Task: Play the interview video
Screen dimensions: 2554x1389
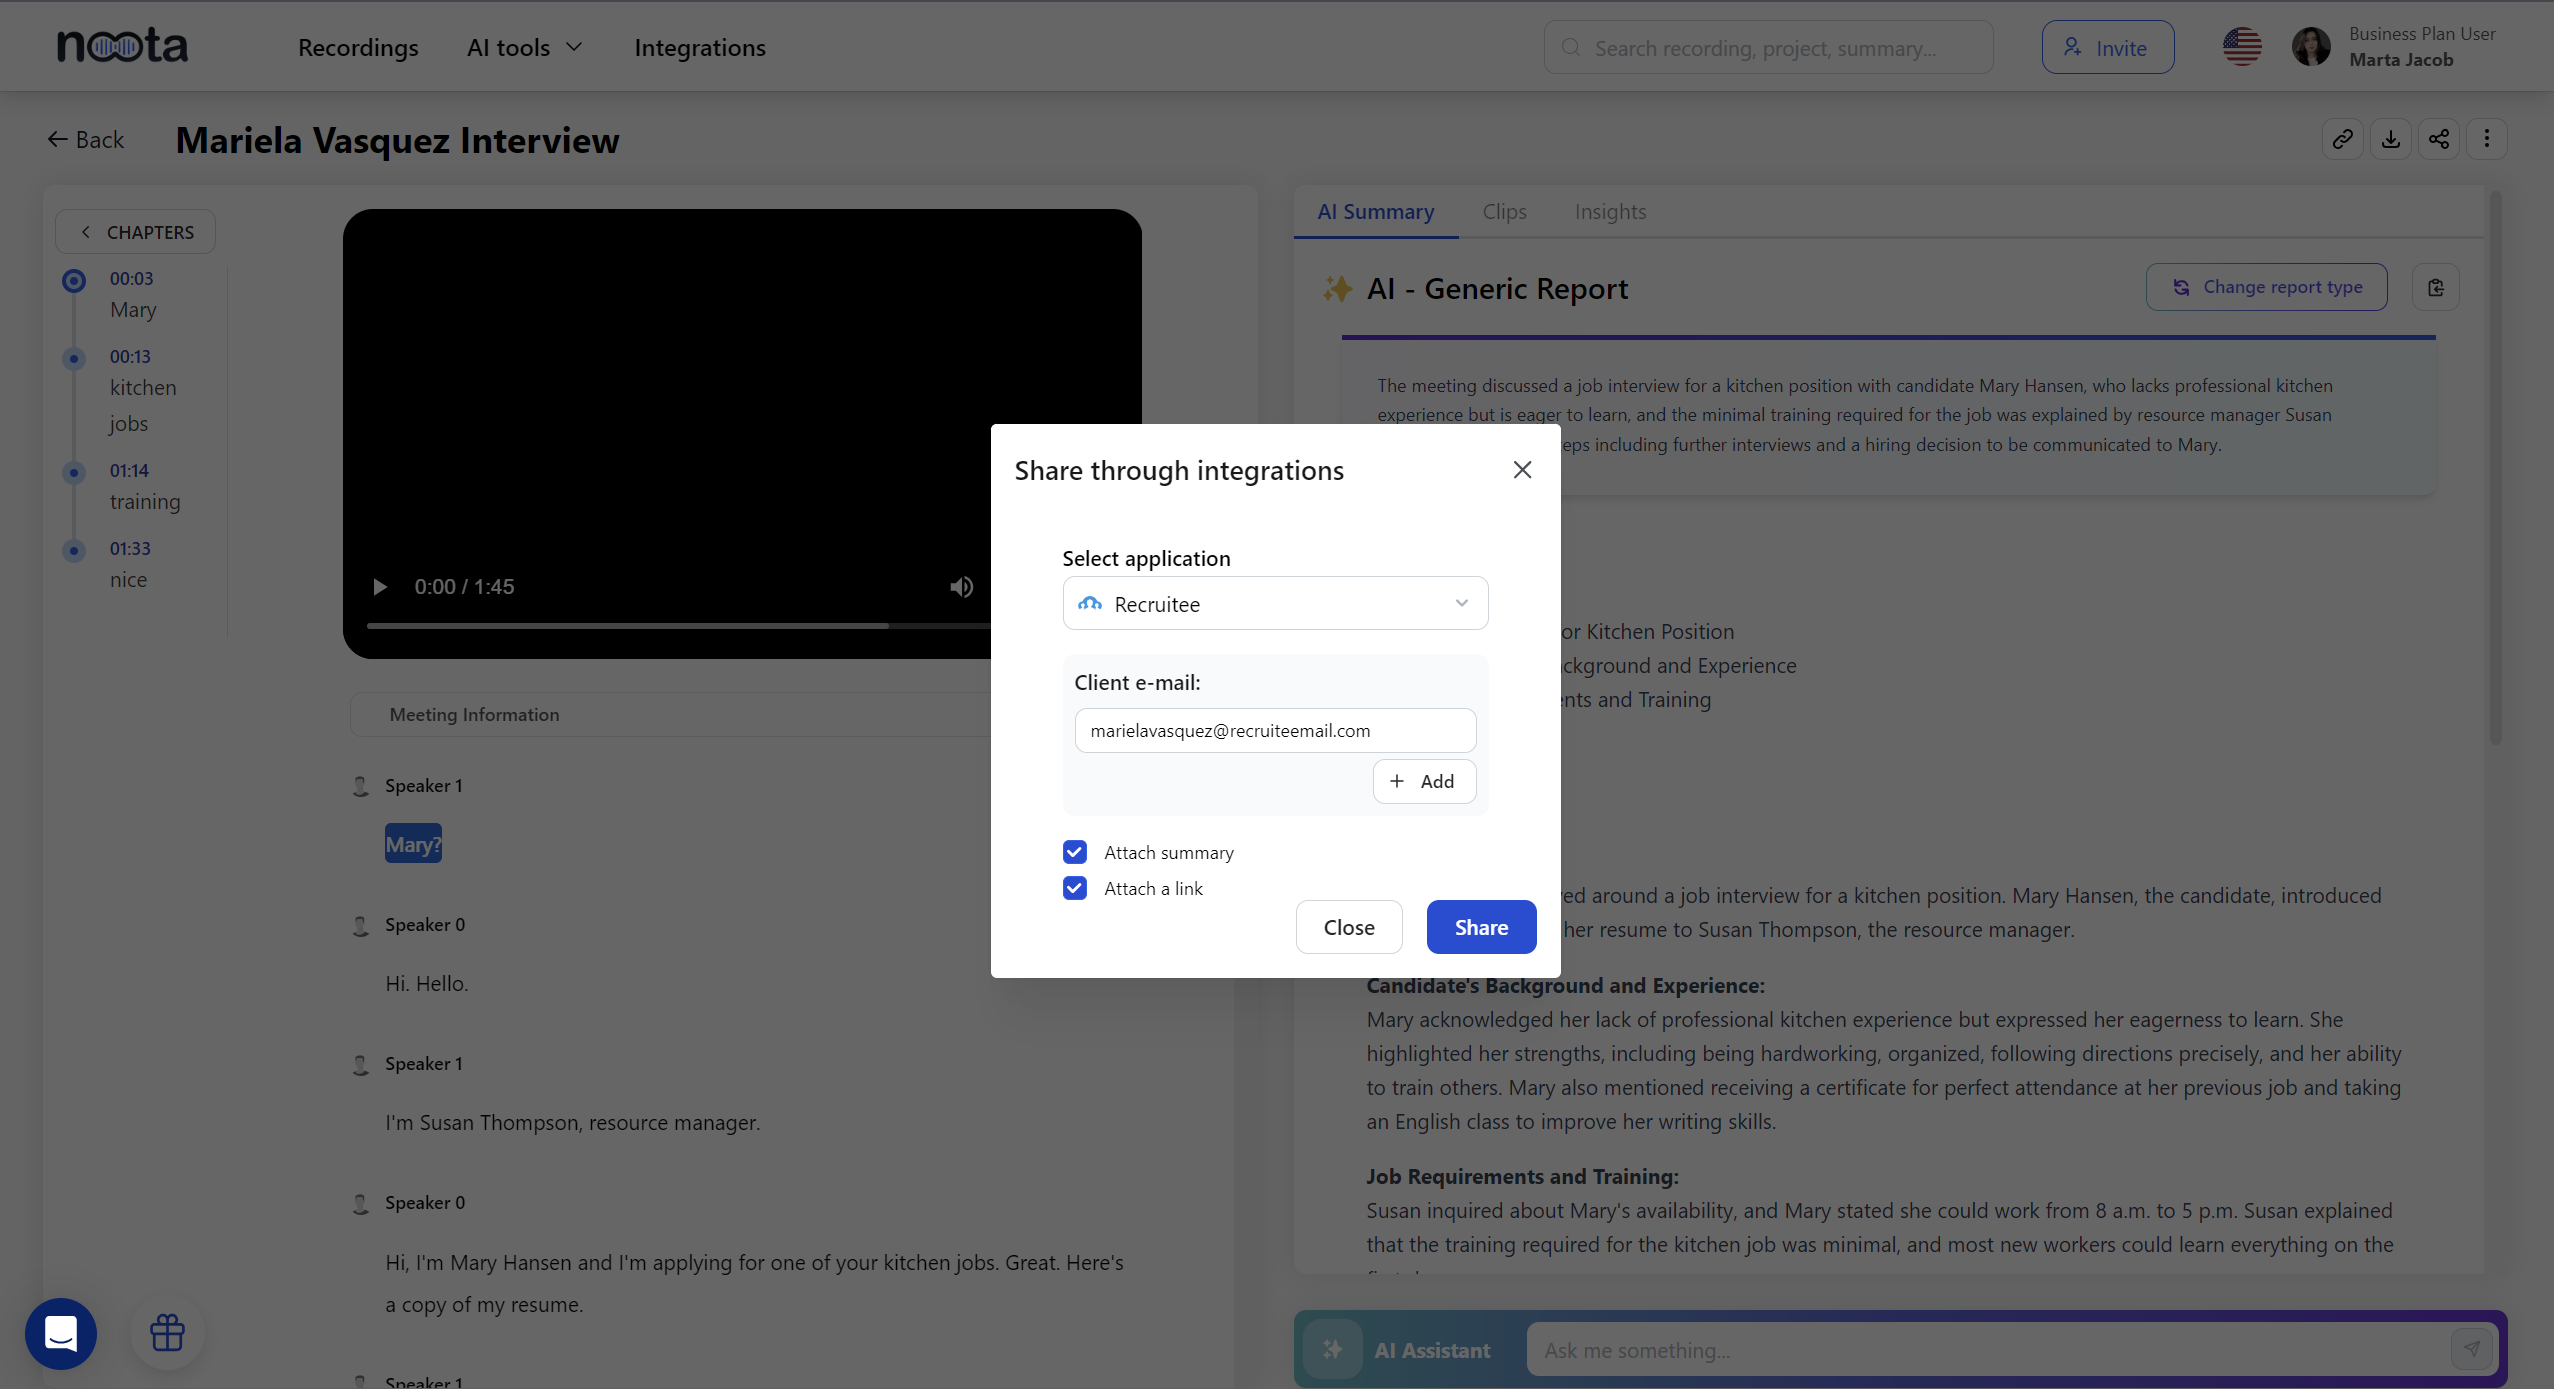Action: (380, 587)
